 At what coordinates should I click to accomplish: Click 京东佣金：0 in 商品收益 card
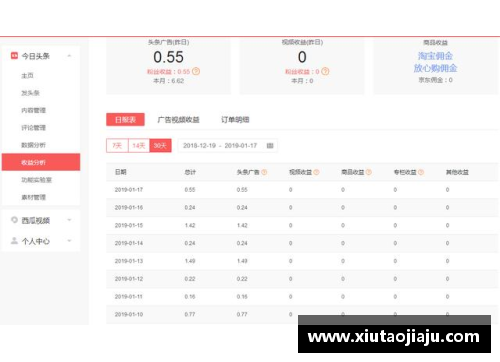pos(435,80)
